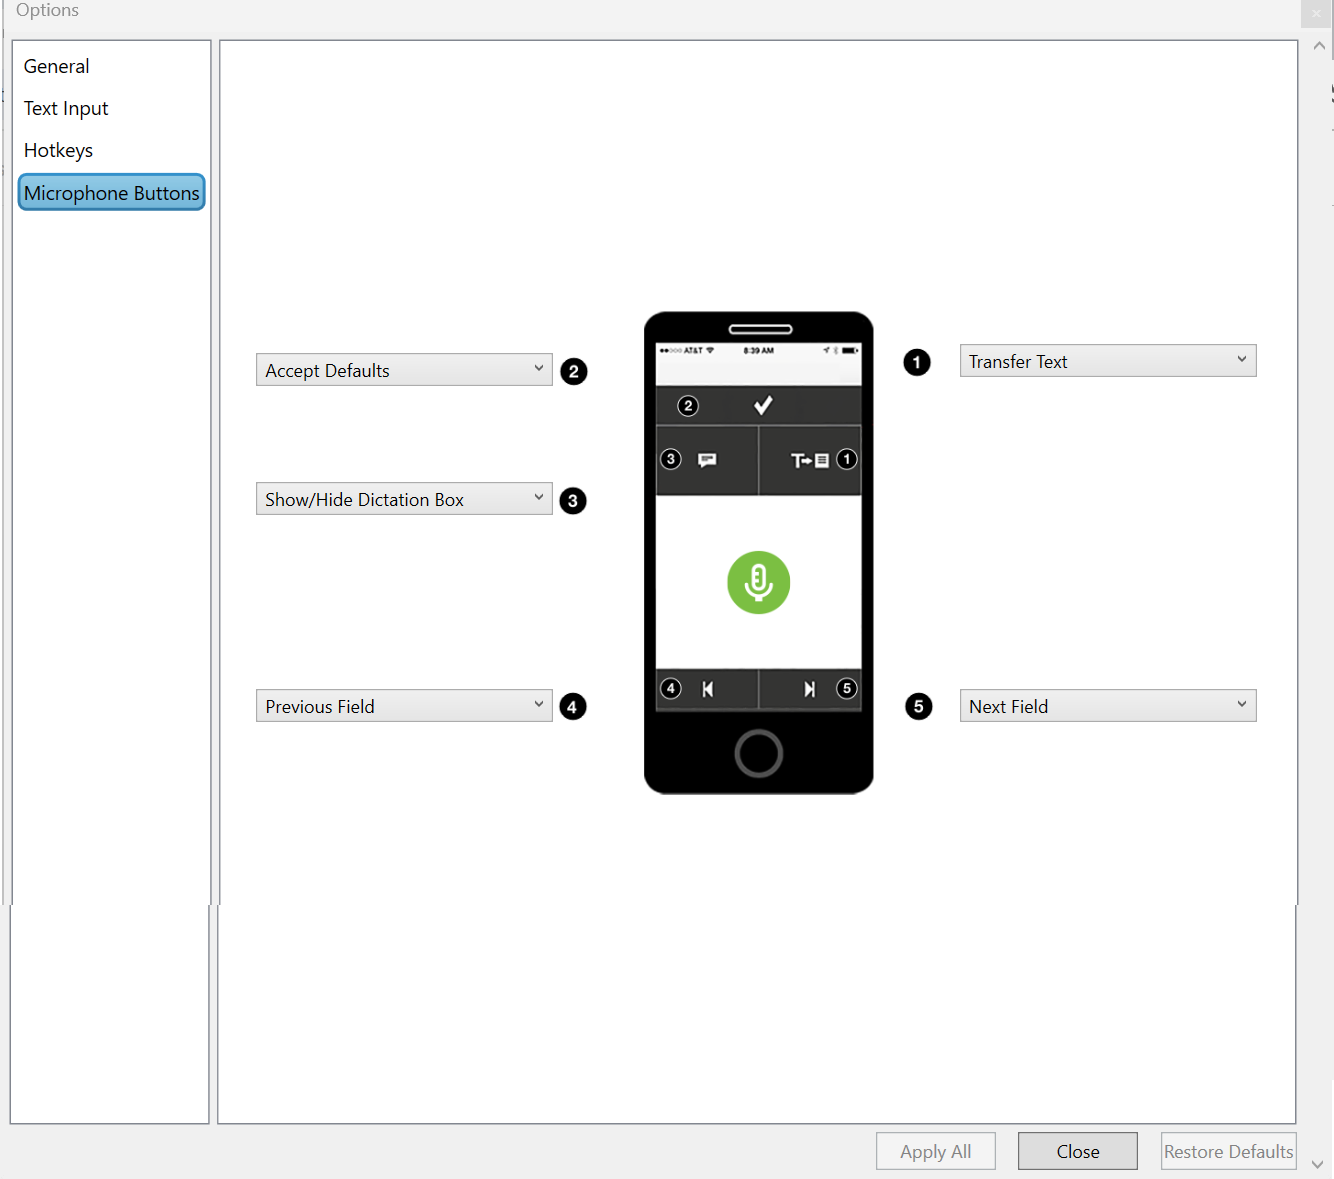Click the Restore Defaults button
The width and height of the screenshot is (1334, 1179).
click(1228, 1151)
